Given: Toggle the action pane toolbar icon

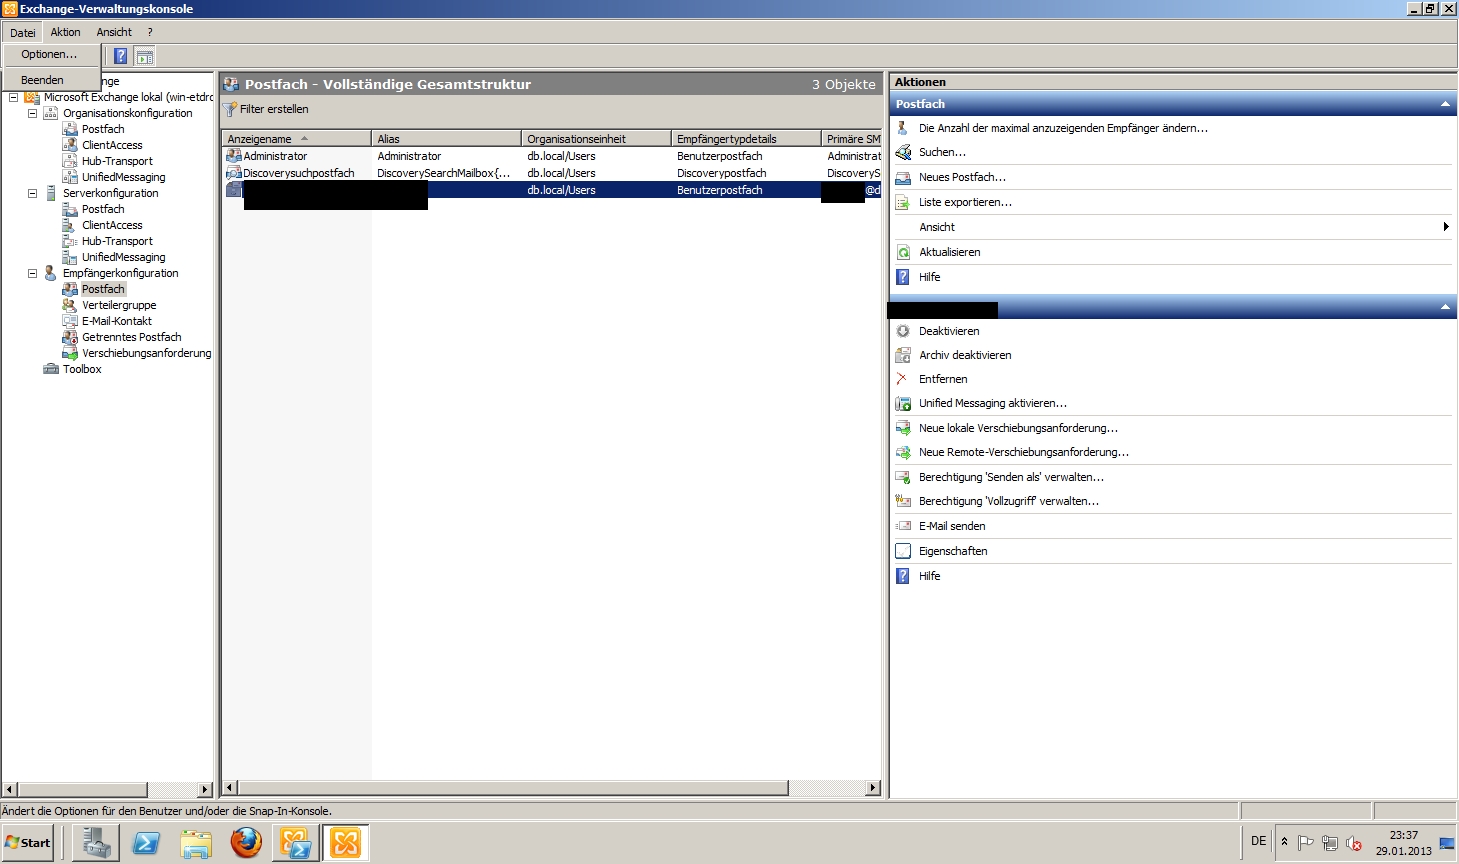Looking at the screenshot, I should point(145,56).
